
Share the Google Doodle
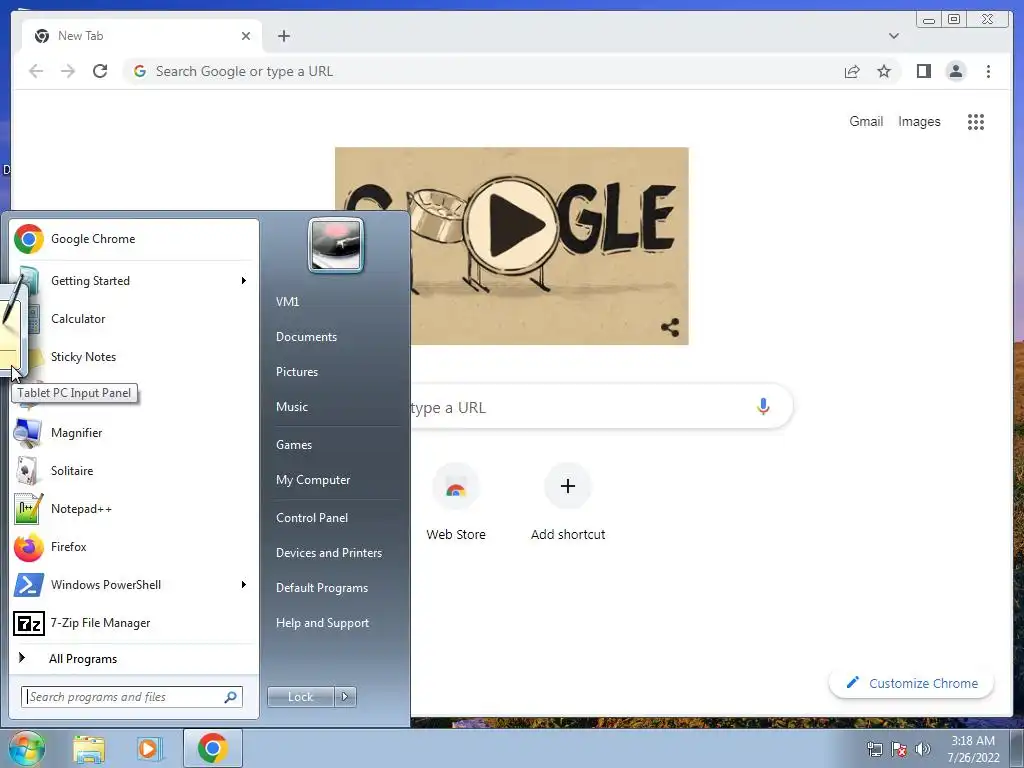pyautogui.click(x=670, y=327)
